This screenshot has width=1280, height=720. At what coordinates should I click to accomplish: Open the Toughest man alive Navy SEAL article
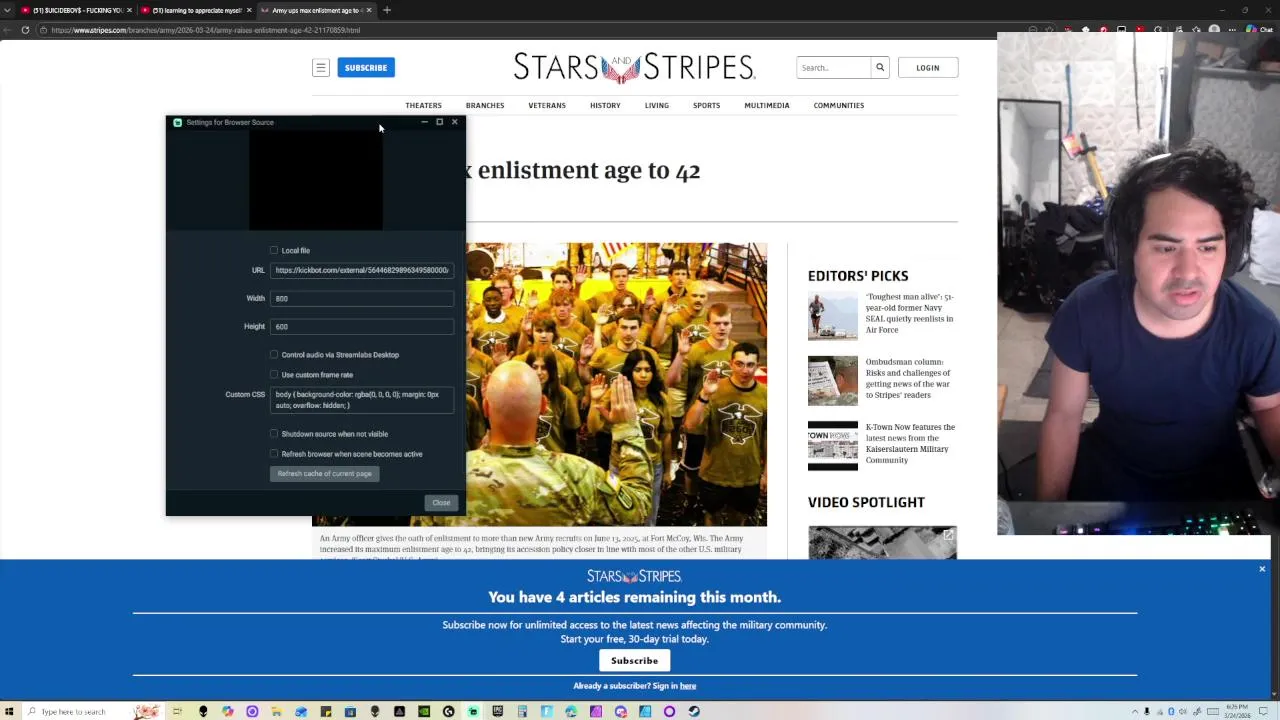[909, 313]
